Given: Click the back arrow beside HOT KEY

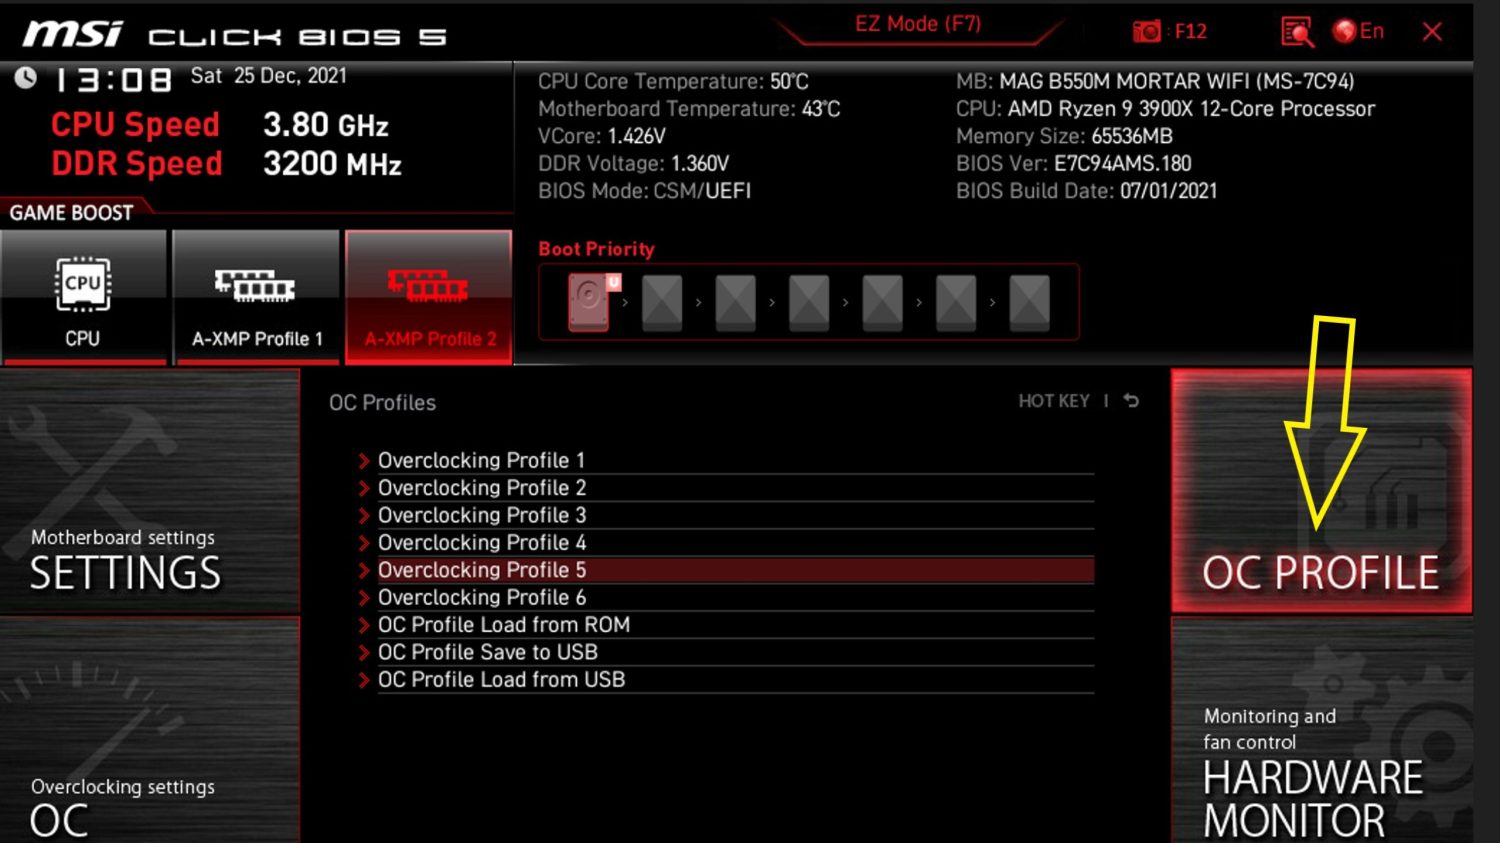Looking at the screenshot, I should pyautogui.click(x=1131, y=401).
